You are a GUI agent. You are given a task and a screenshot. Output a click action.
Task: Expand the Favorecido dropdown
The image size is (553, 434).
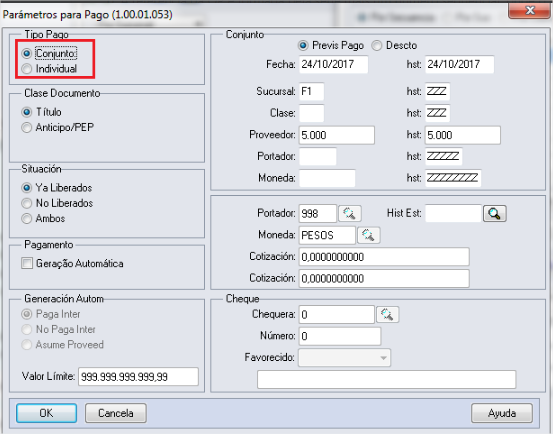point(383,358)
